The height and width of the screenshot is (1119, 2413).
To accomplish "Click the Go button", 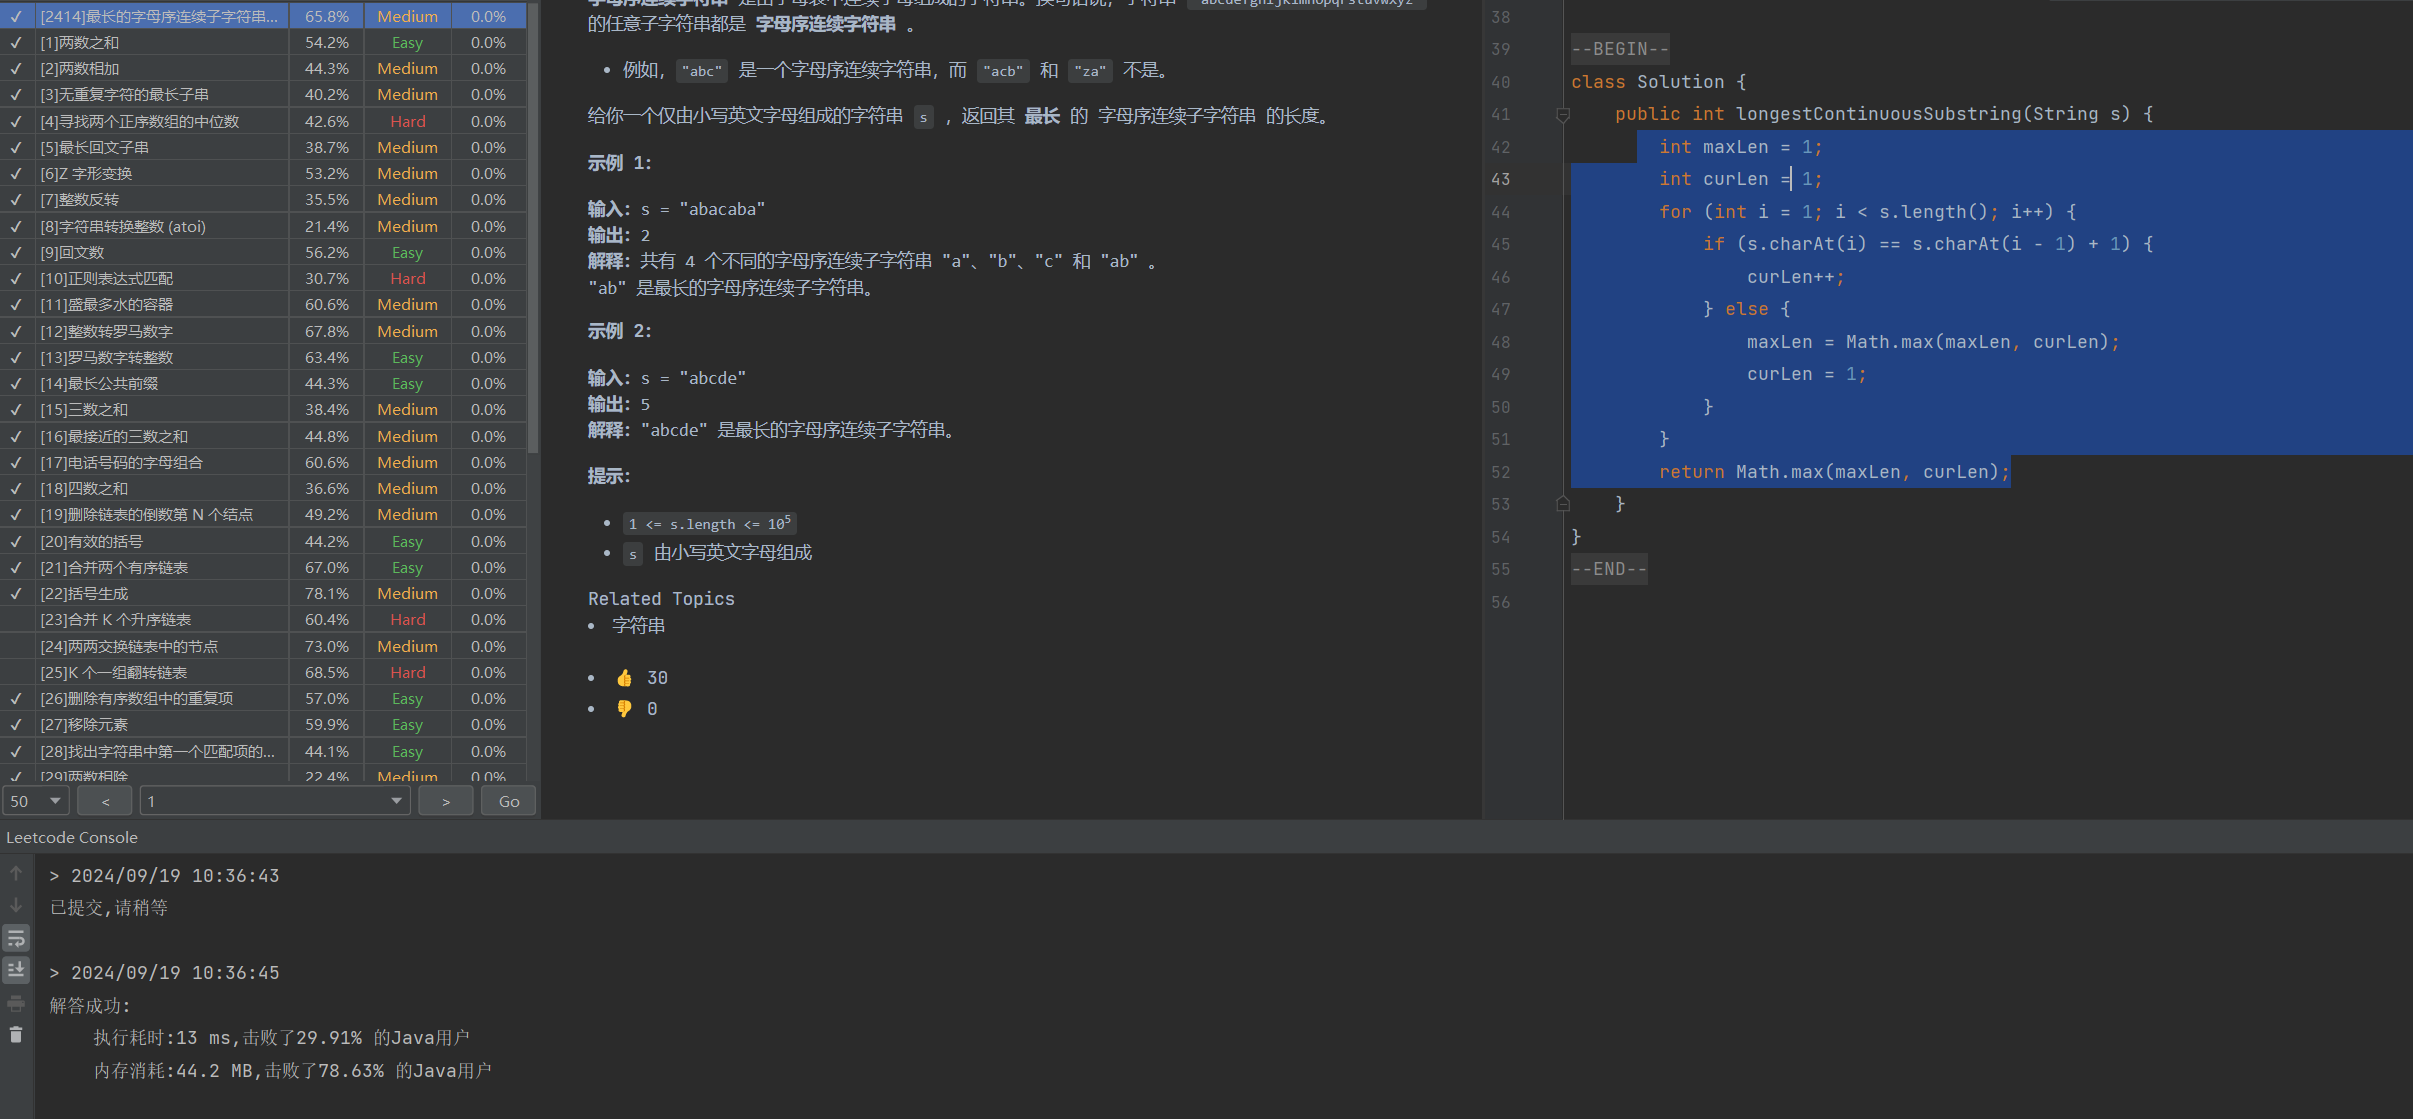I will (x=509, y=801).
